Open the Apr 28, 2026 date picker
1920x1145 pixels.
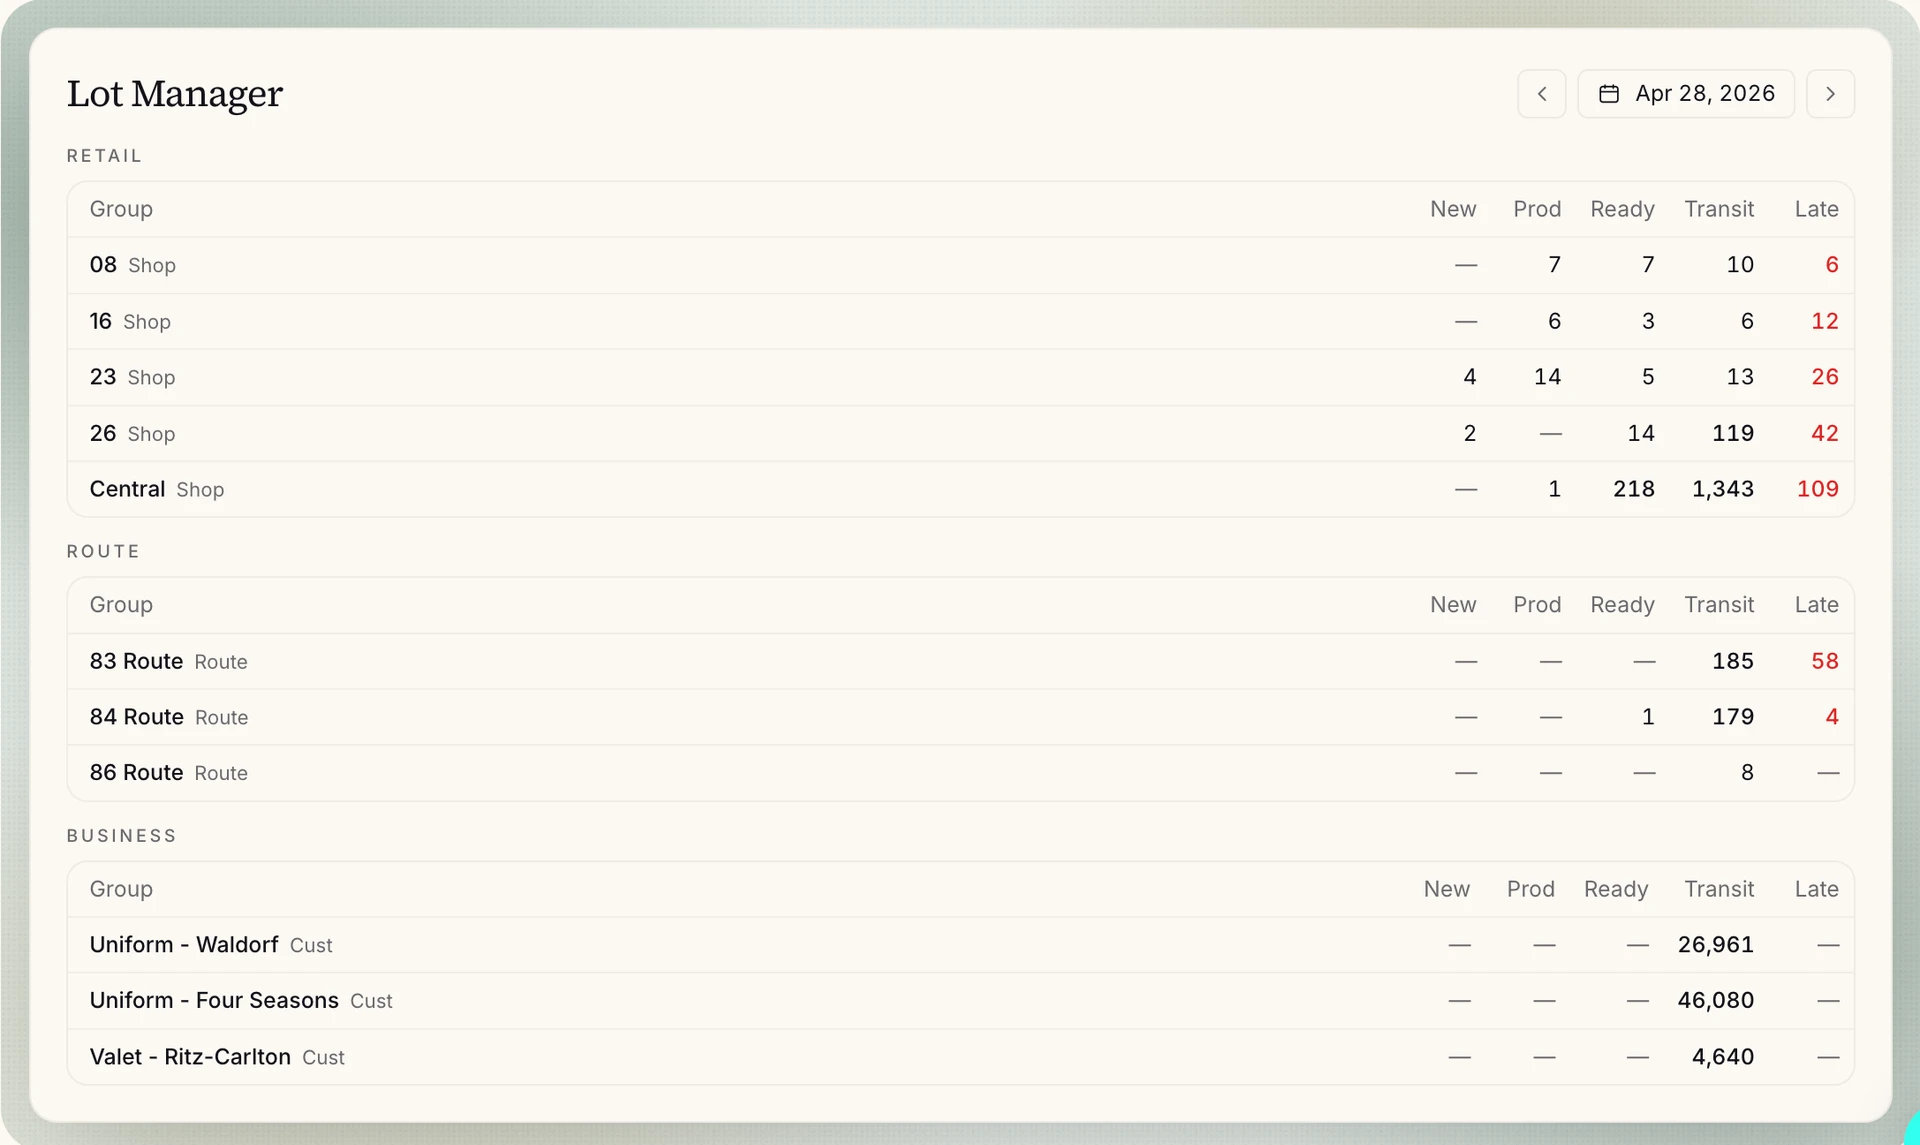point(1686,94)
